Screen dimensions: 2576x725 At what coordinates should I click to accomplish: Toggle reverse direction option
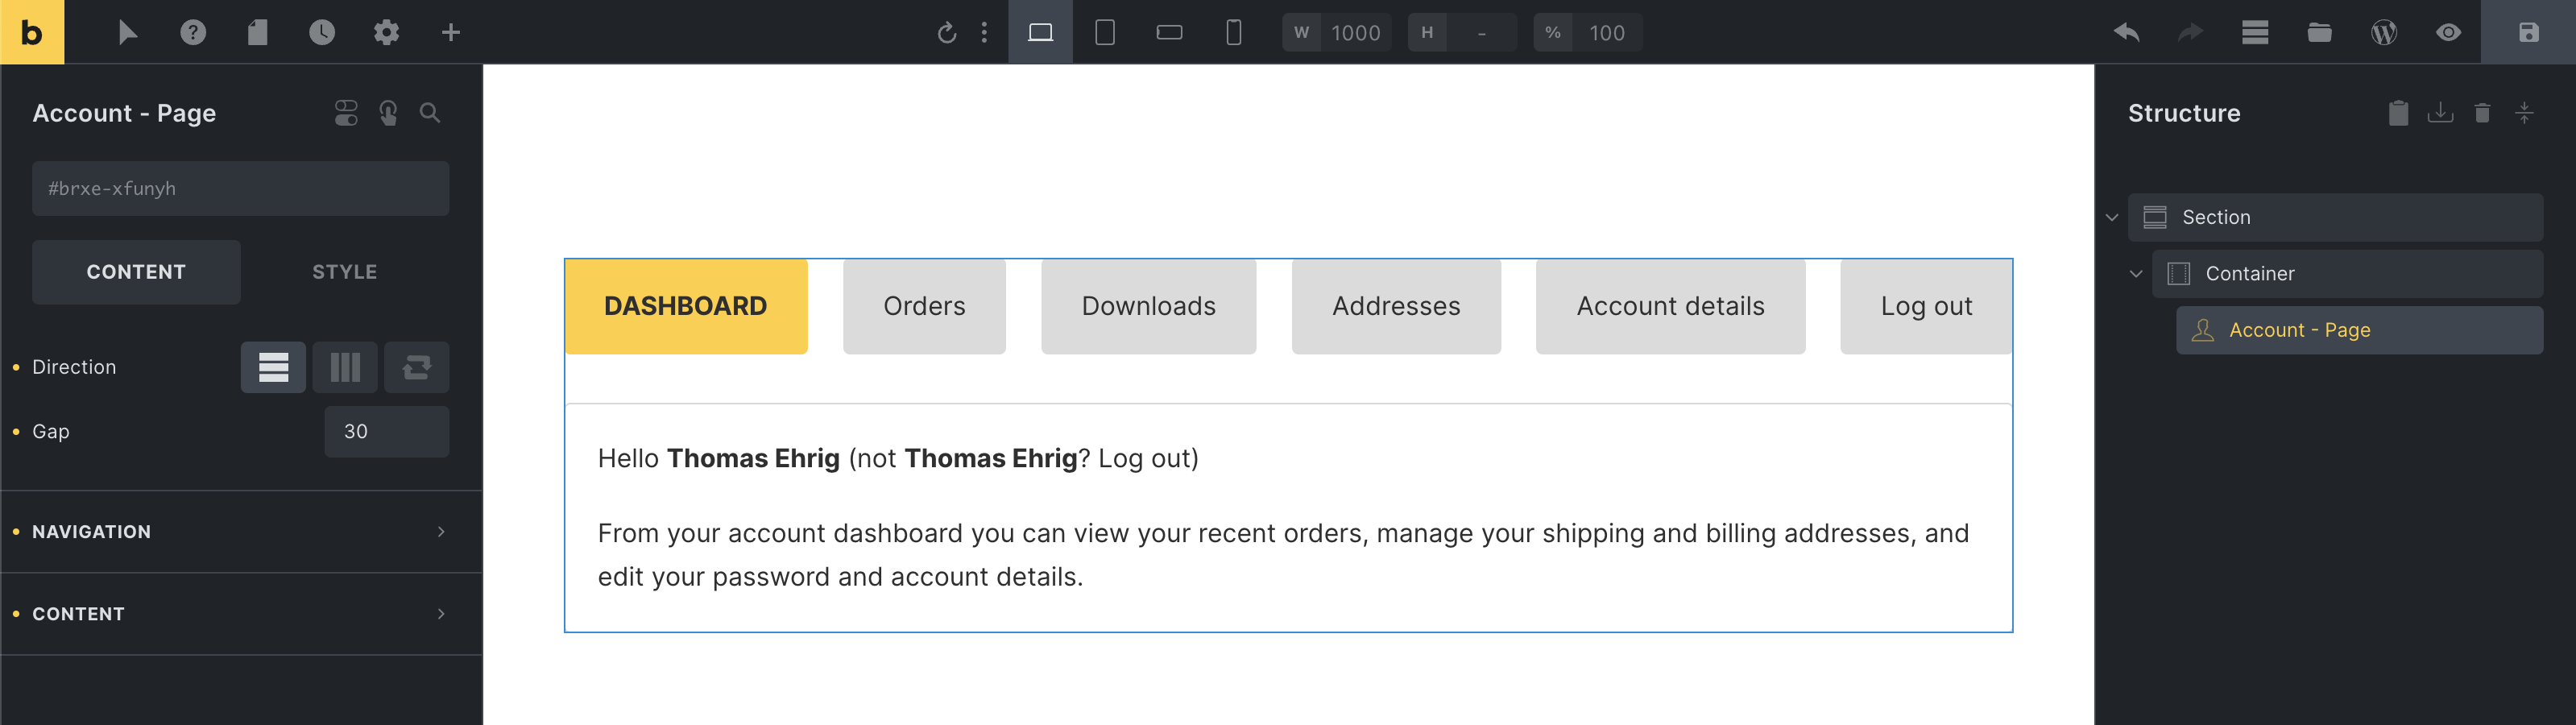[x=417, y=367]
